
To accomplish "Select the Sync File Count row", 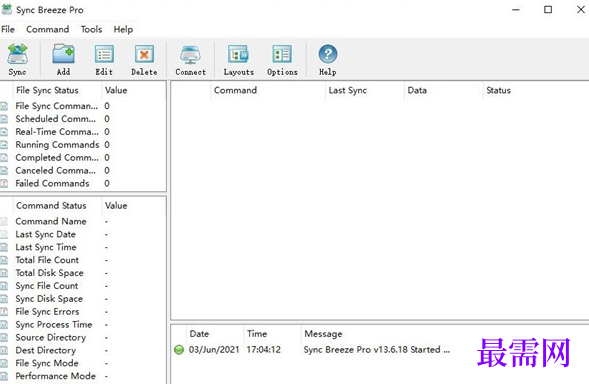I will [83, 286].
